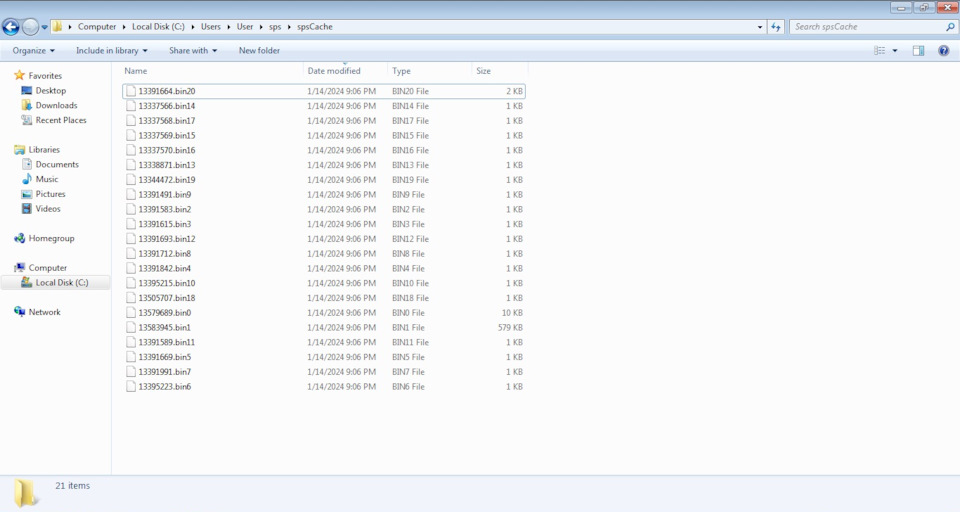Select file 13391712.bin8
This screenshot has height=512, width=960.
click(x=324, y=254)
